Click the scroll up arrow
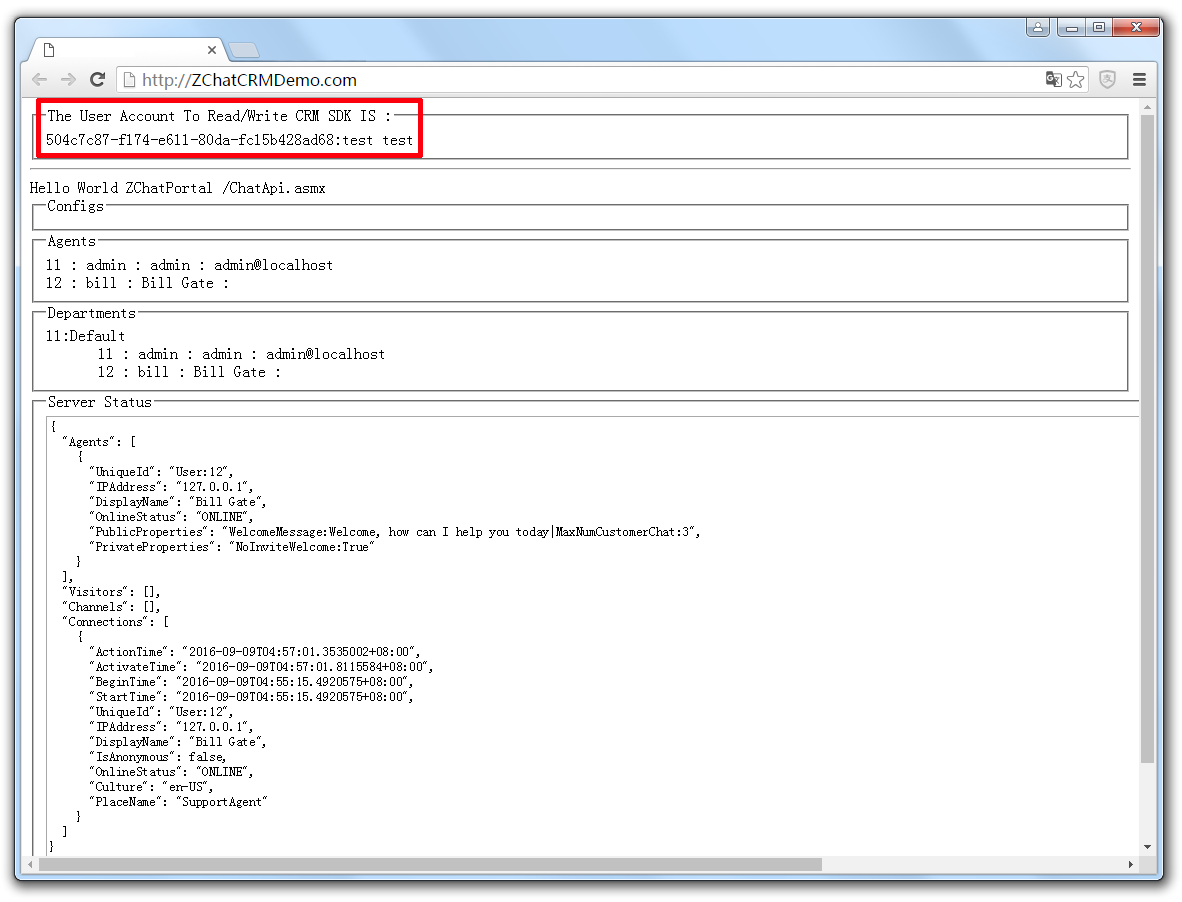Viewport: 1182px width, 902px height. (x=1147, y=108)
